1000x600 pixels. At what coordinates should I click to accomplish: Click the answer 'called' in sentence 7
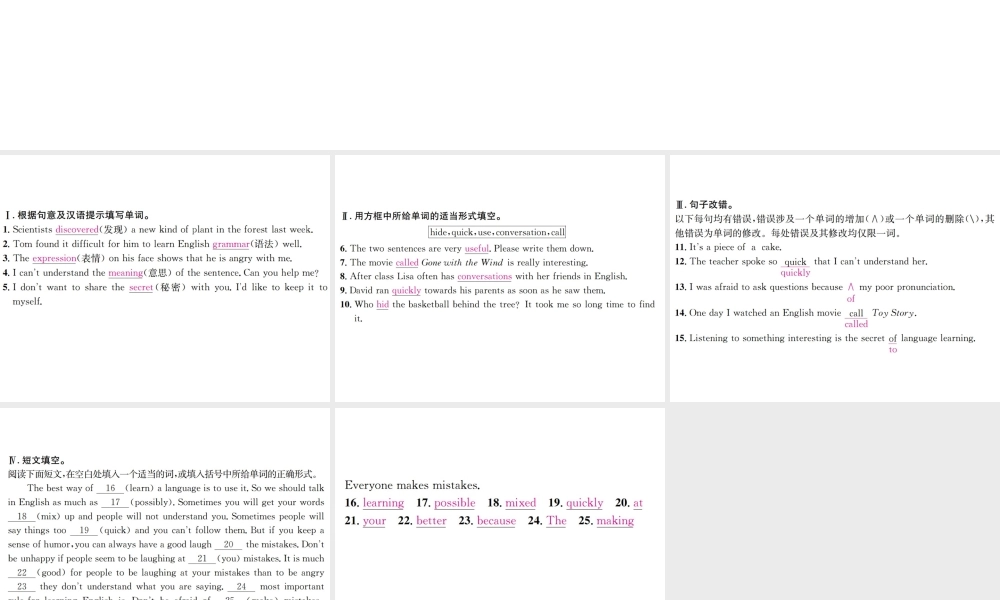407,263
